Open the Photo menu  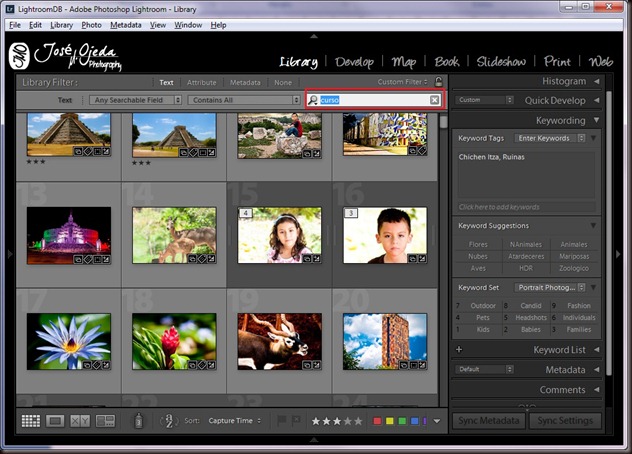[91, 25]
